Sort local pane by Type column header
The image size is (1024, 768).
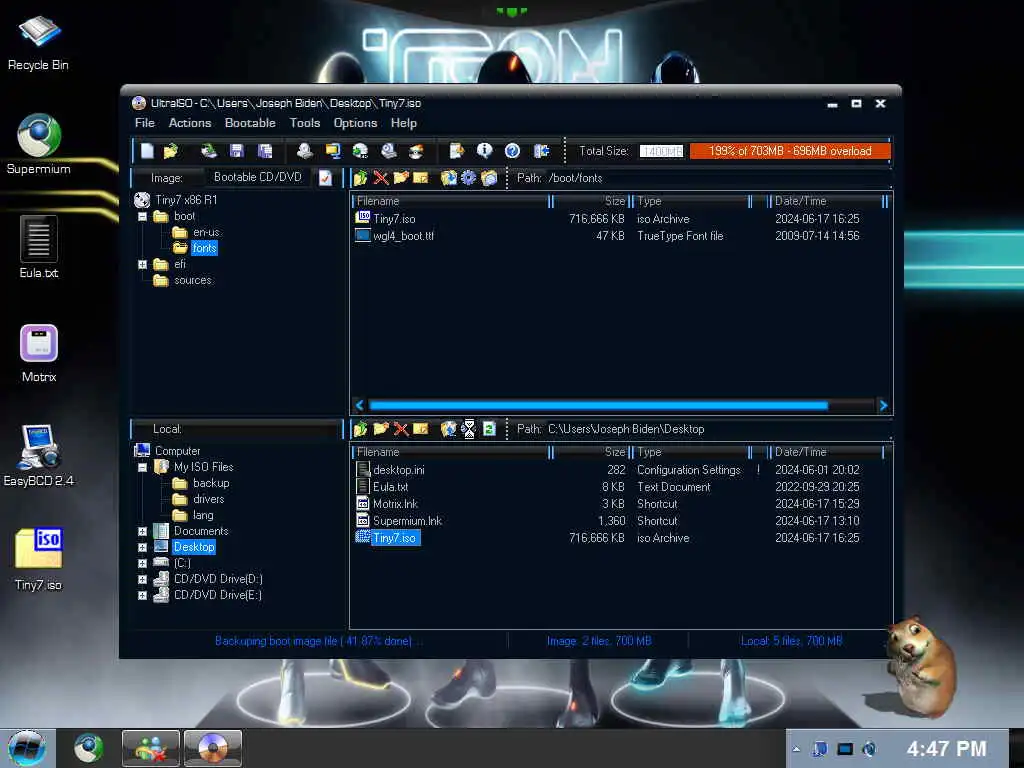691,452
